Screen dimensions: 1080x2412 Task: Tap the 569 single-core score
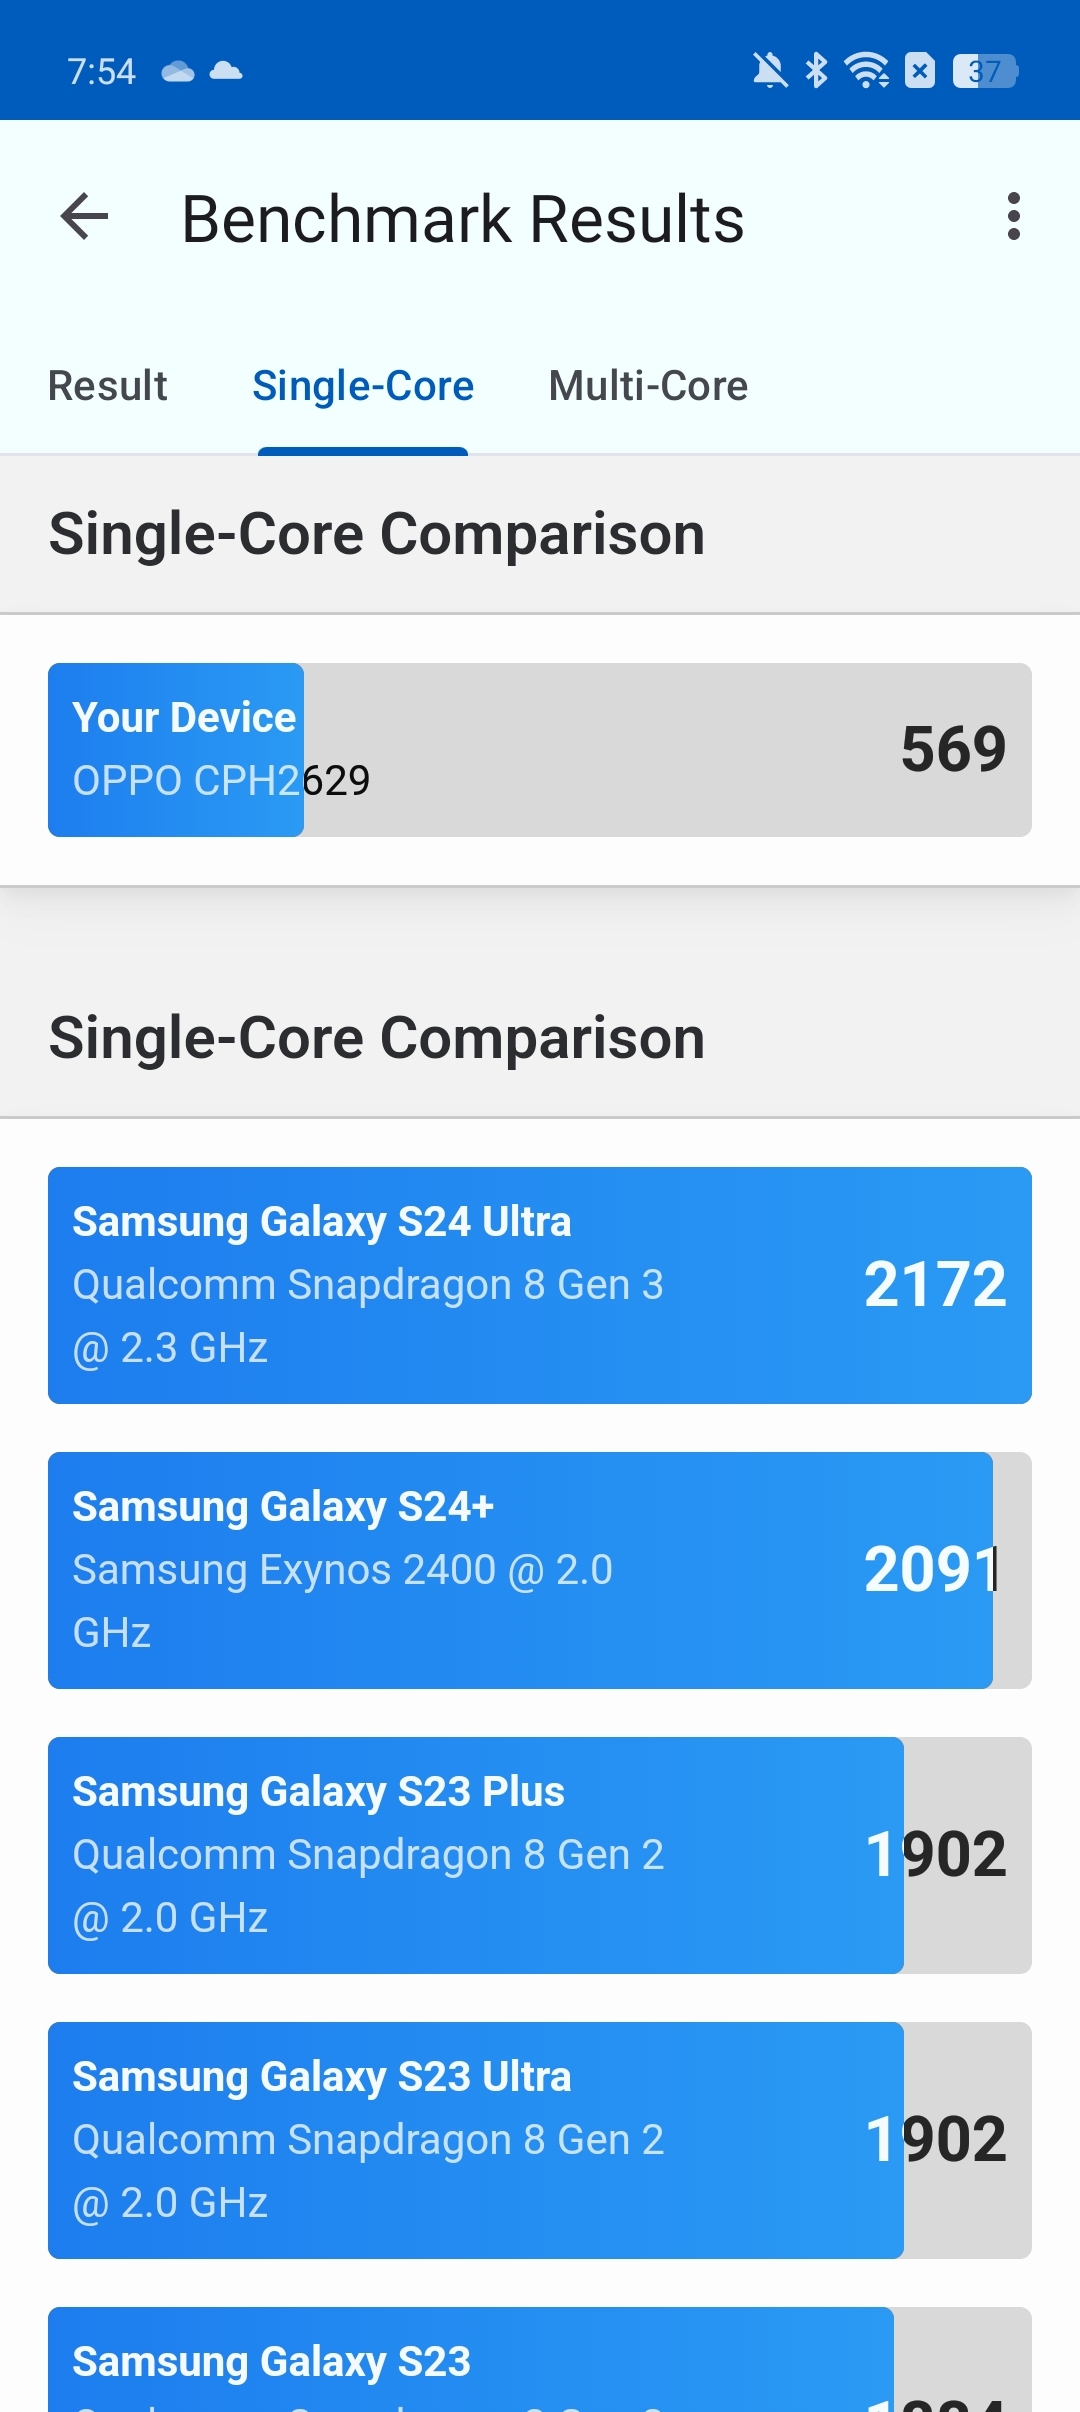point(953,749)
